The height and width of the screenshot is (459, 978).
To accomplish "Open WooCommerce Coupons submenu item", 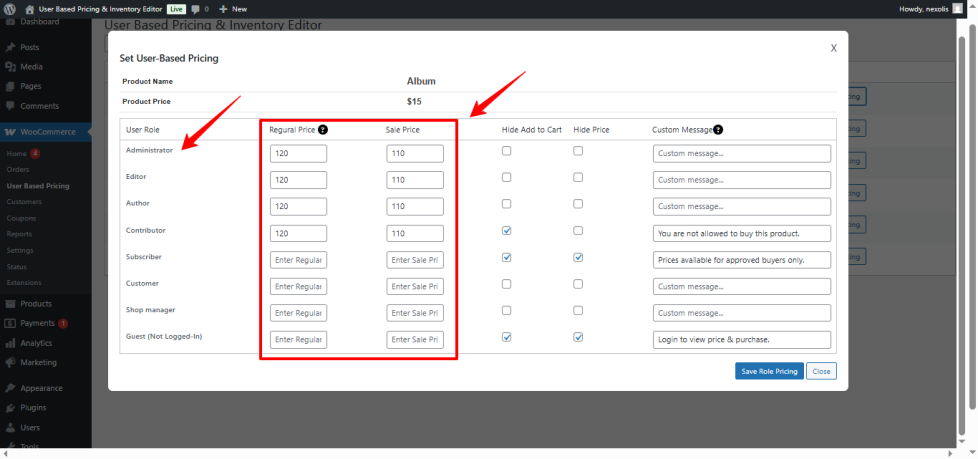I will tap(21, 218).
